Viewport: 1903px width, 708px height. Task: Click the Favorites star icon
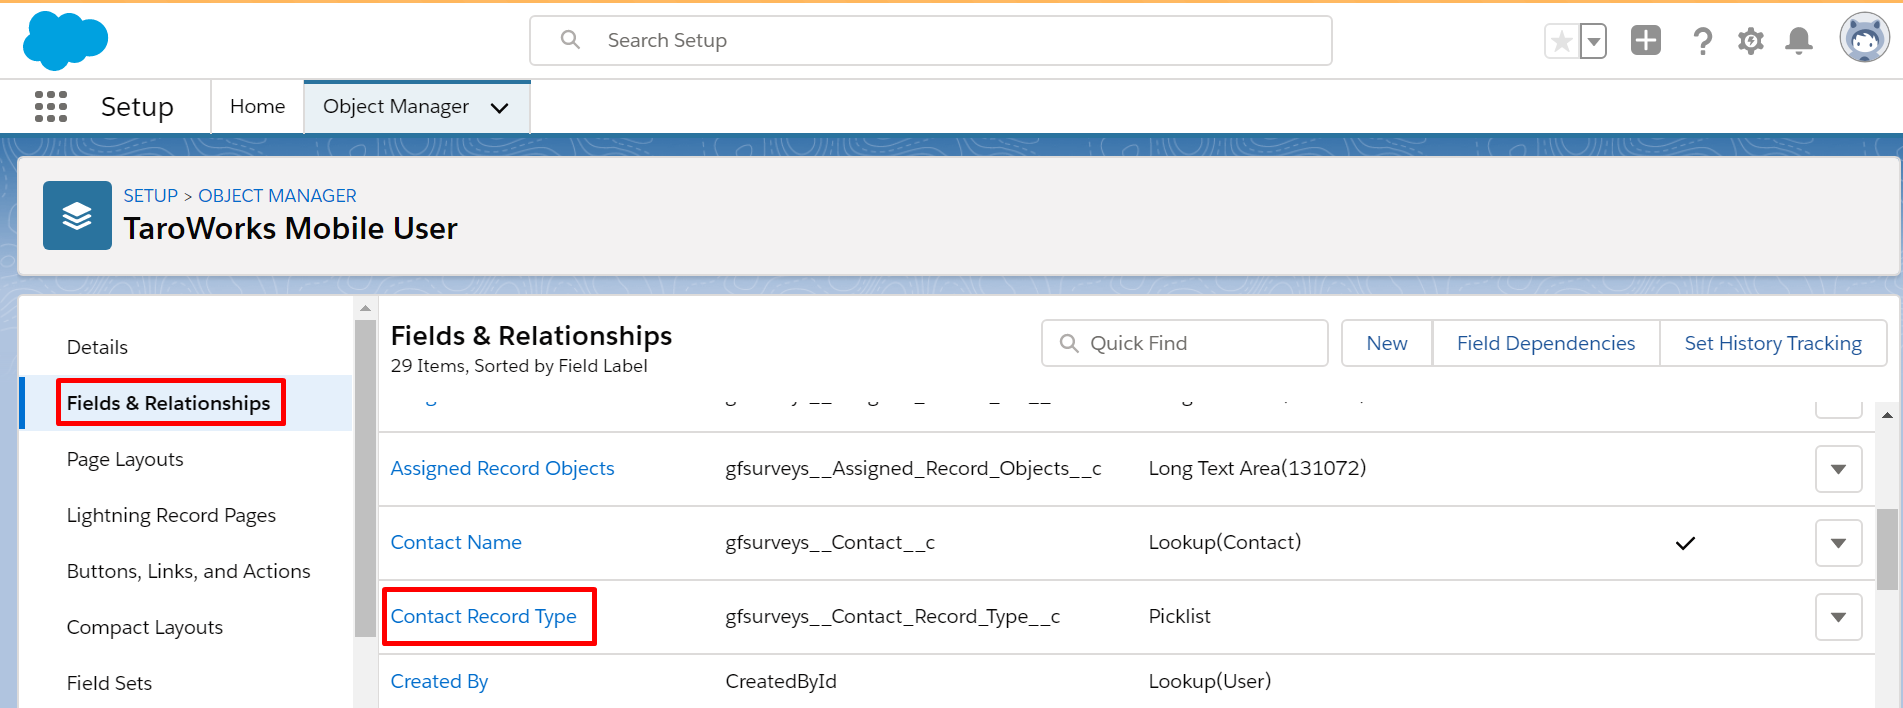tap(1561, 42)
